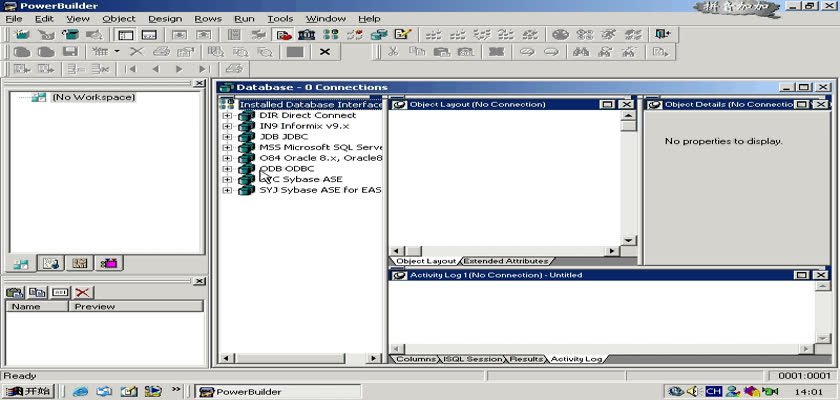Click the Delete Row icon
Viewport: 840px width, 400px height.
coord(100,69)
